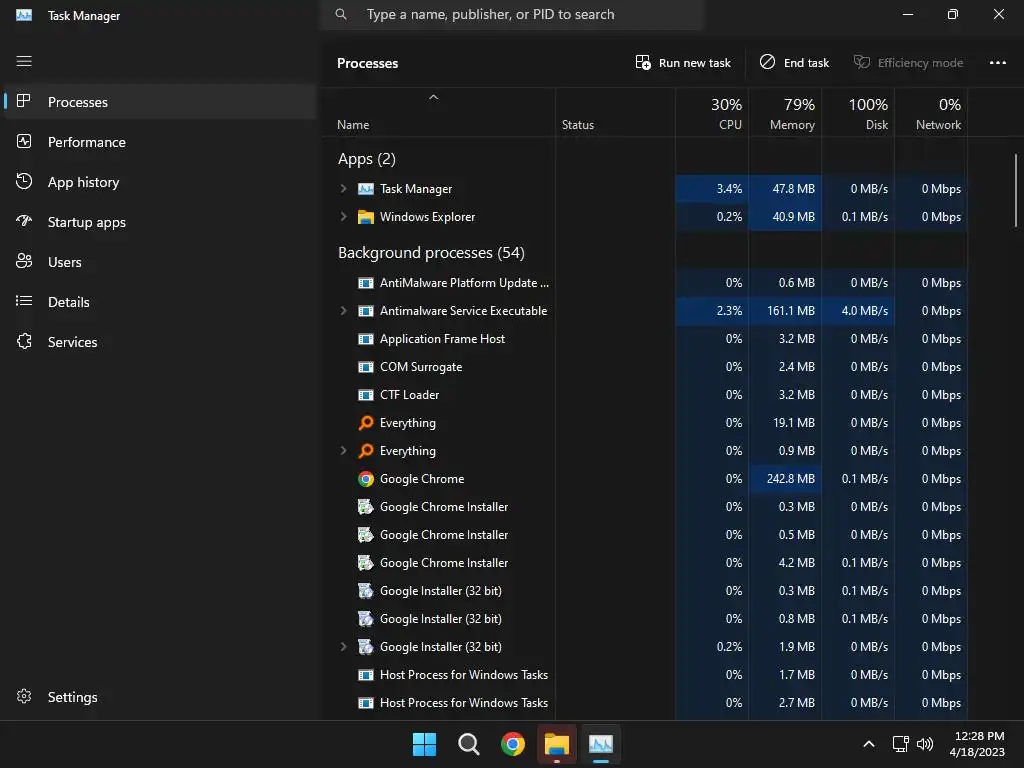Expand the third Google Installer (32 bit) row
The width and height of the screenshot is (1024, 768).
(344, 646)
